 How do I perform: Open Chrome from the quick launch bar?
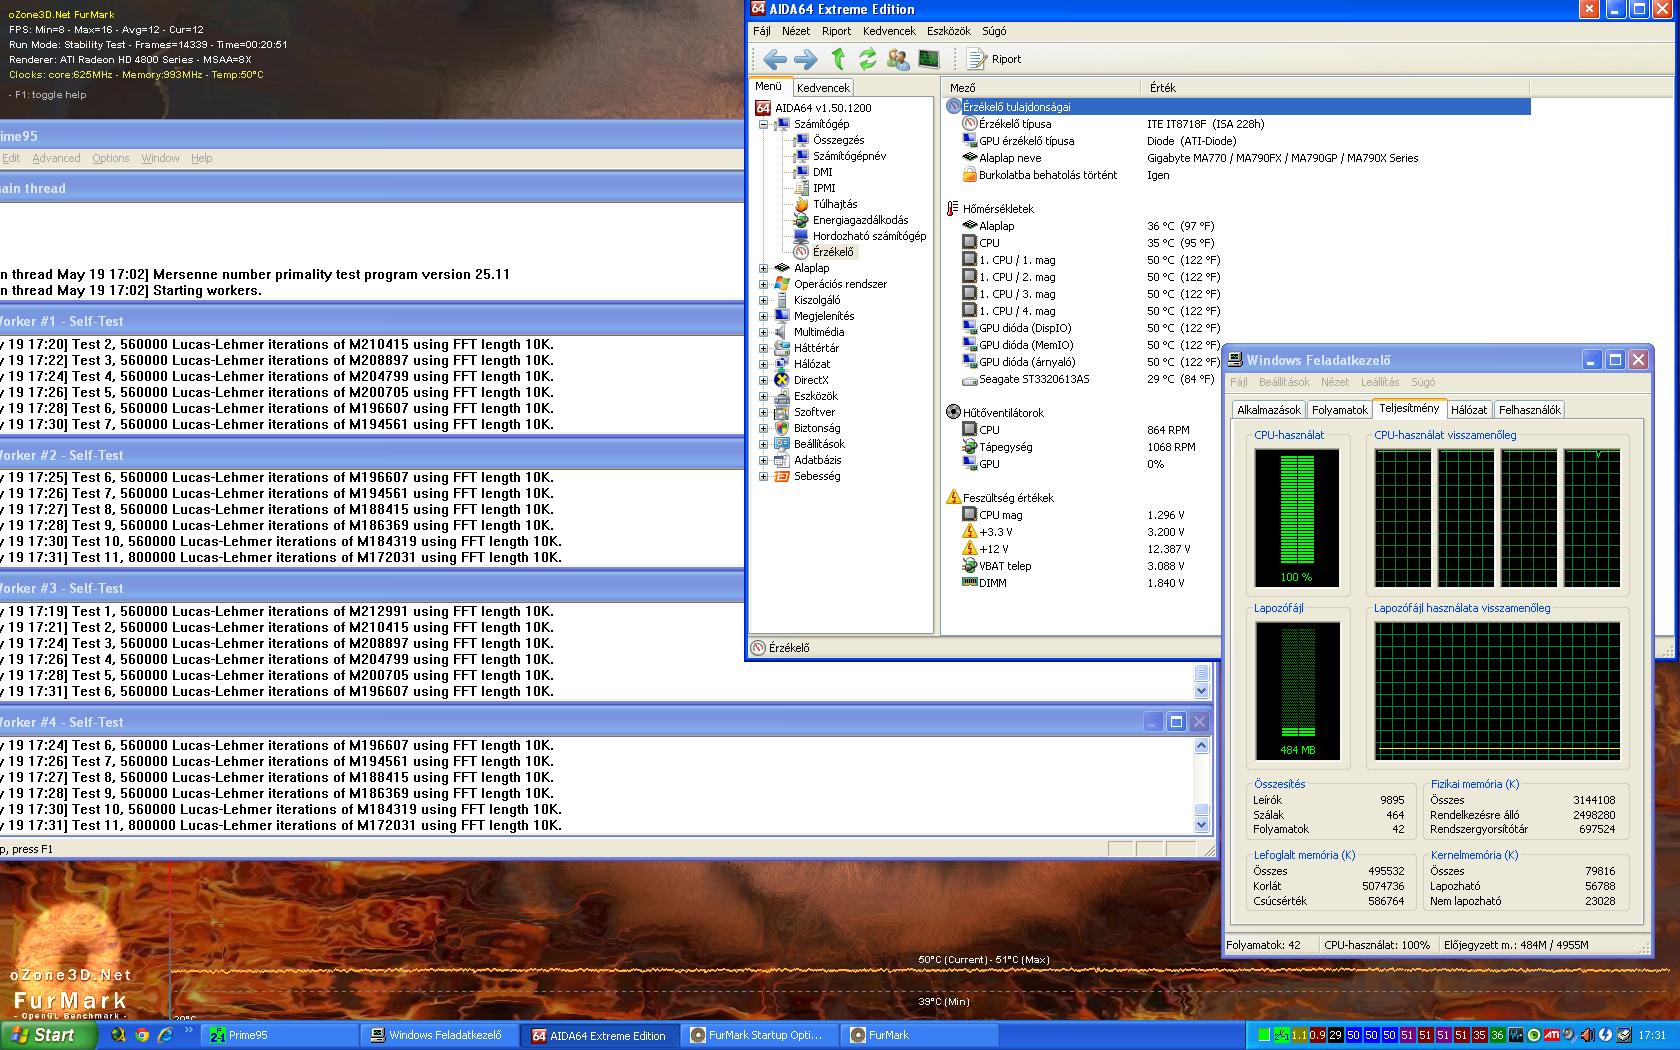pyautogui.click(x=141, y=1035)
